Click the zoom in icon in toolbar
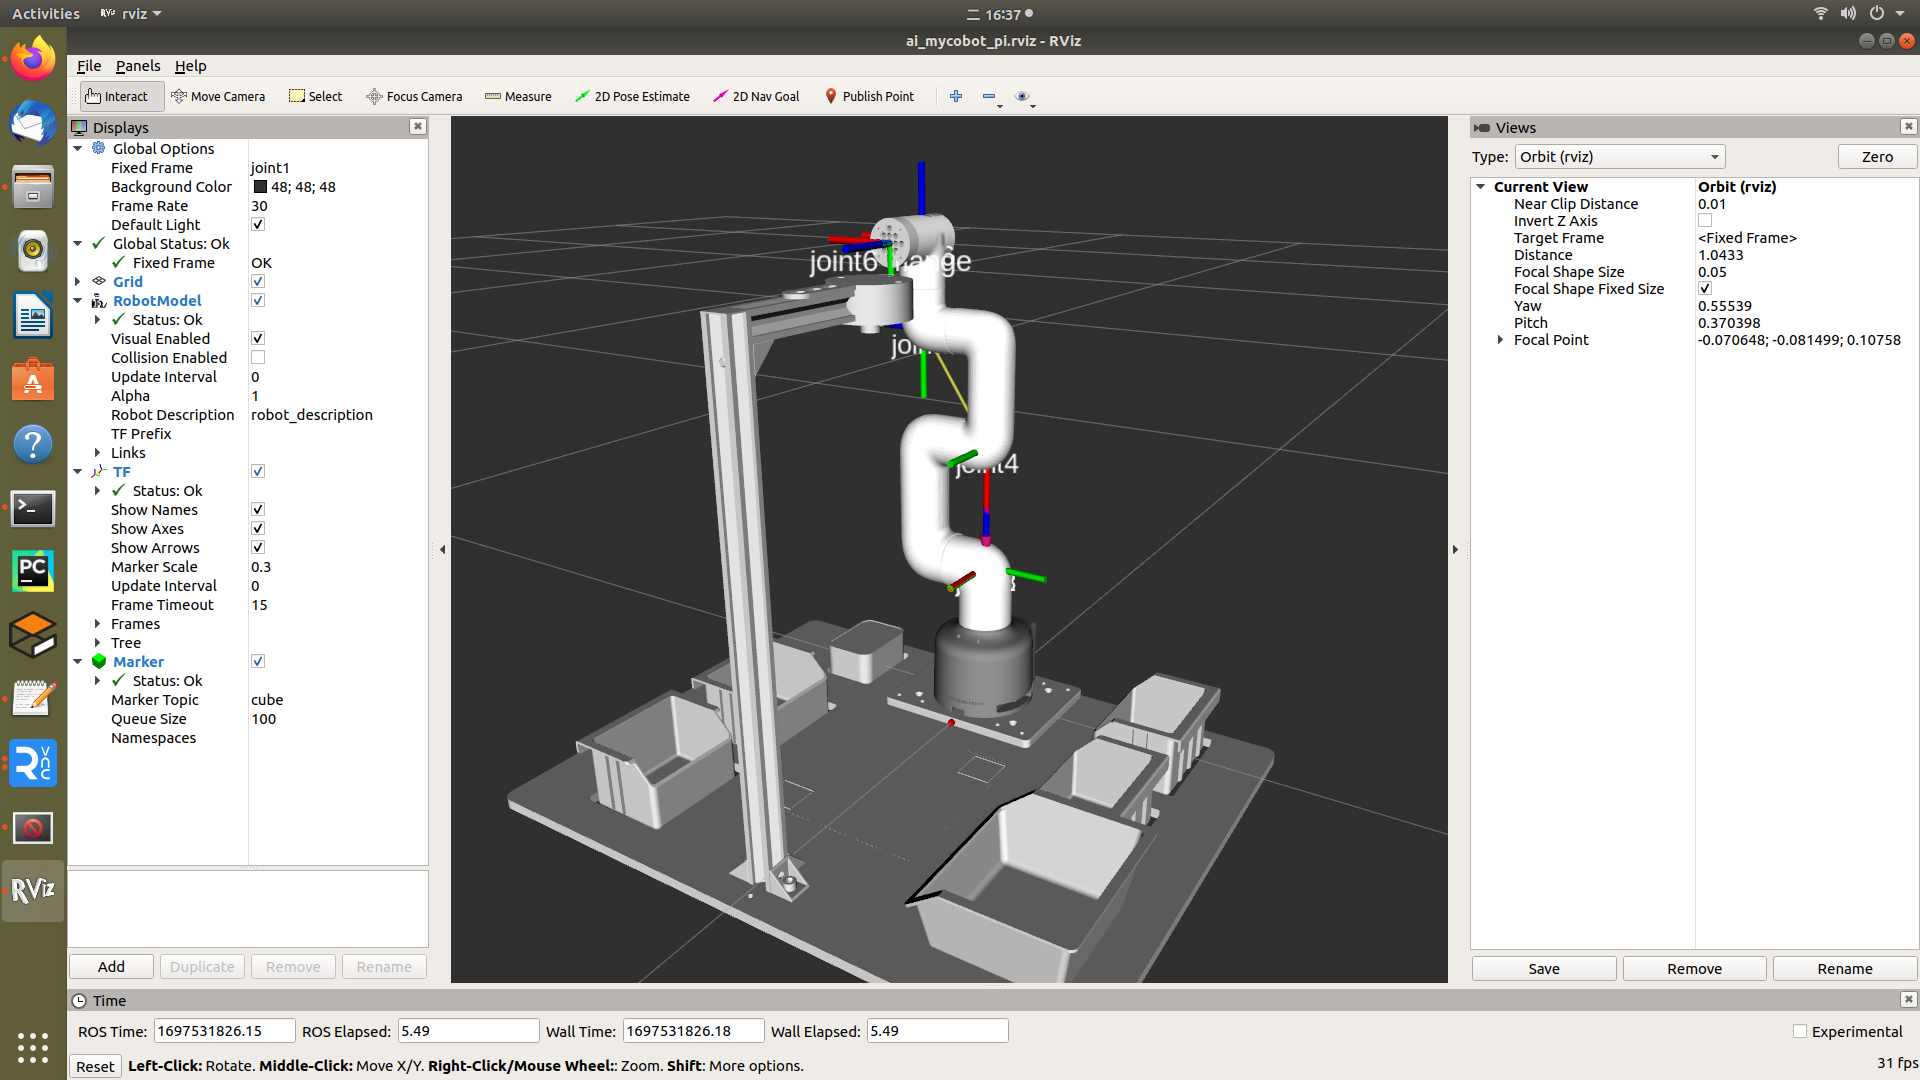Screen dimensions: 1920x1080 click(x=956, y=95)
